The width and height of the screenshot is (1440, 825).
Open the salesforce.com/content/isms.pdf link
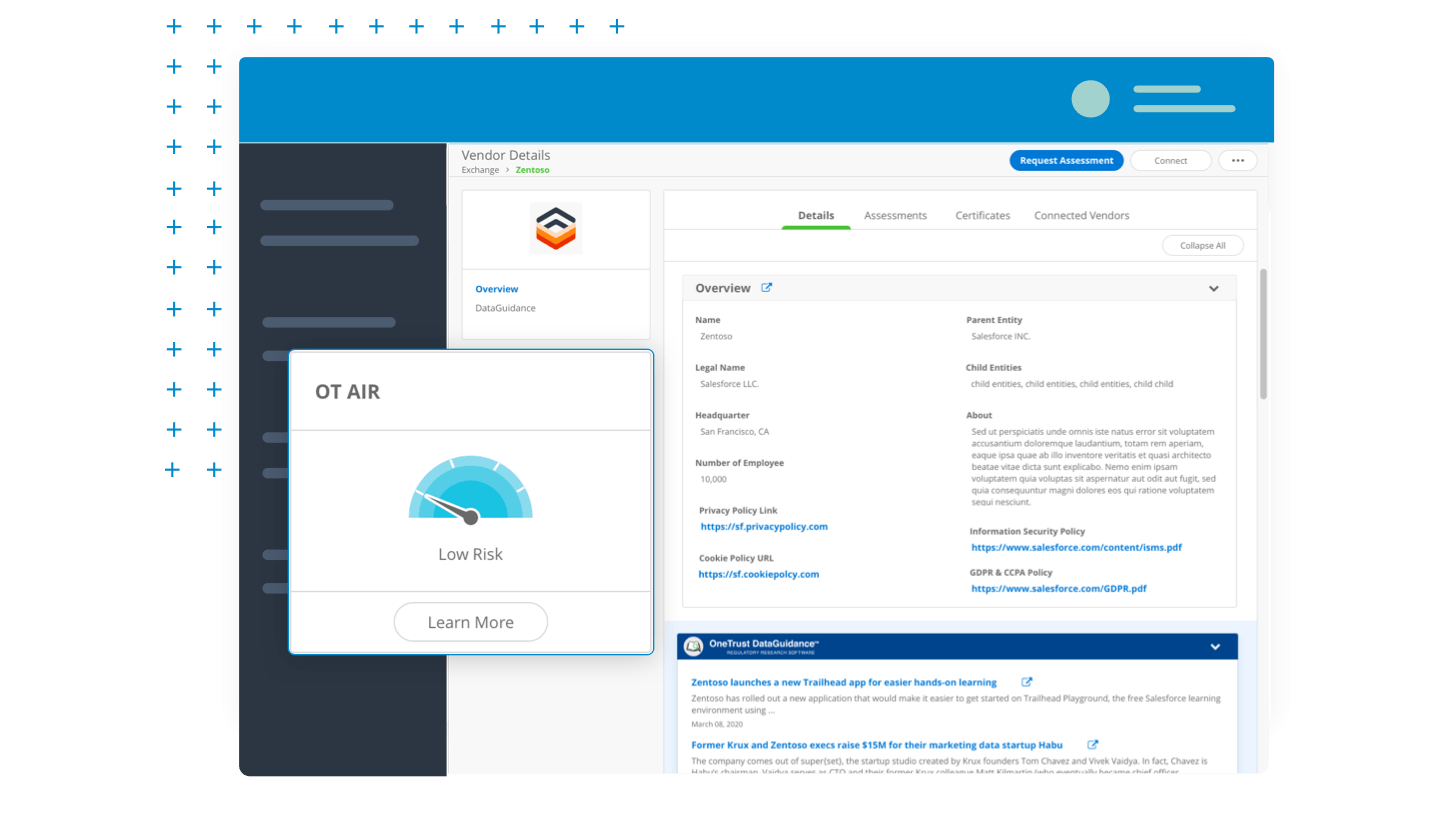click(x=1077, y=548)
